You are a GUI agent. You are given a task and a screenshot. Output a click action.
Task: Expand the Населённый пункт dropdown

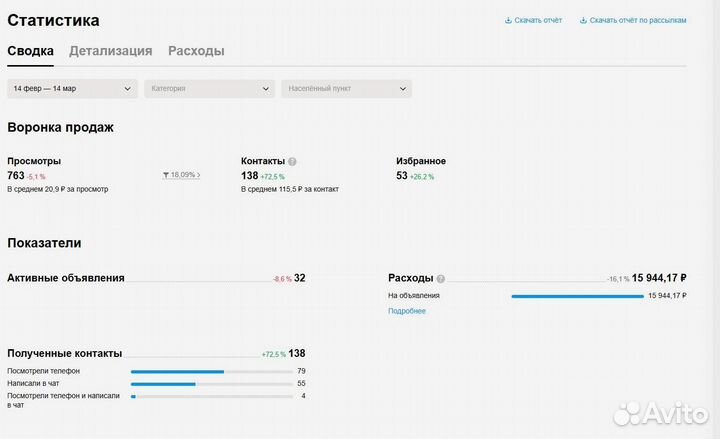[346, 89]
